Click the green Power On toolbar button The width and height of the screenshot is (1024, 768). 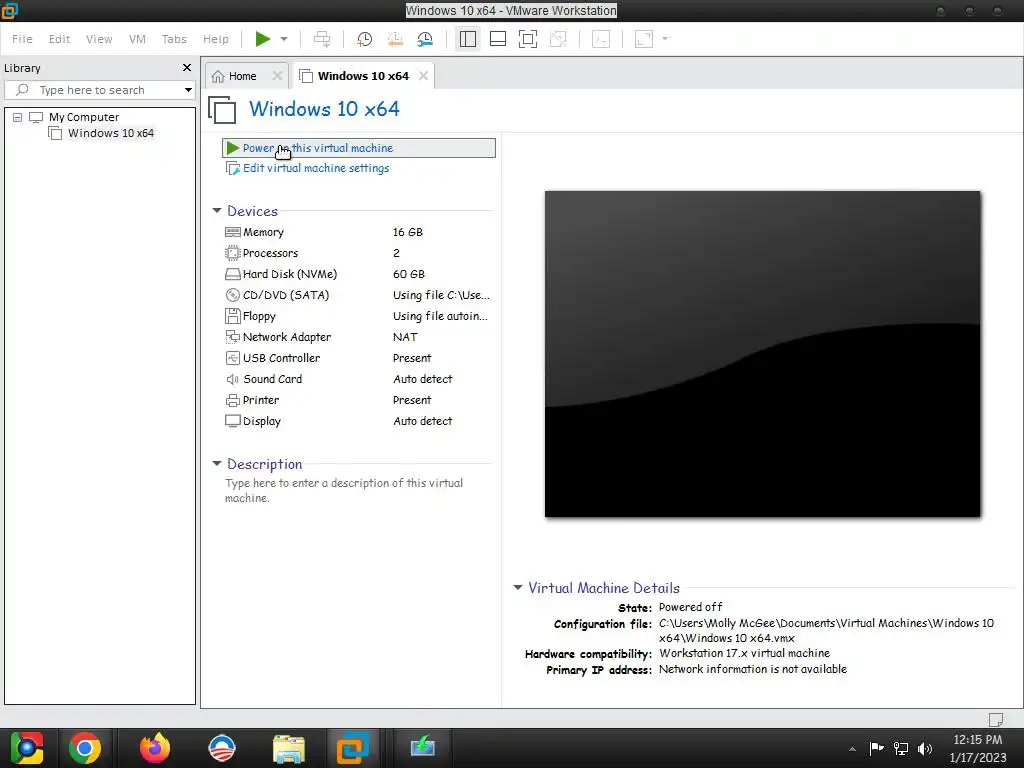[x=263, y=39]
